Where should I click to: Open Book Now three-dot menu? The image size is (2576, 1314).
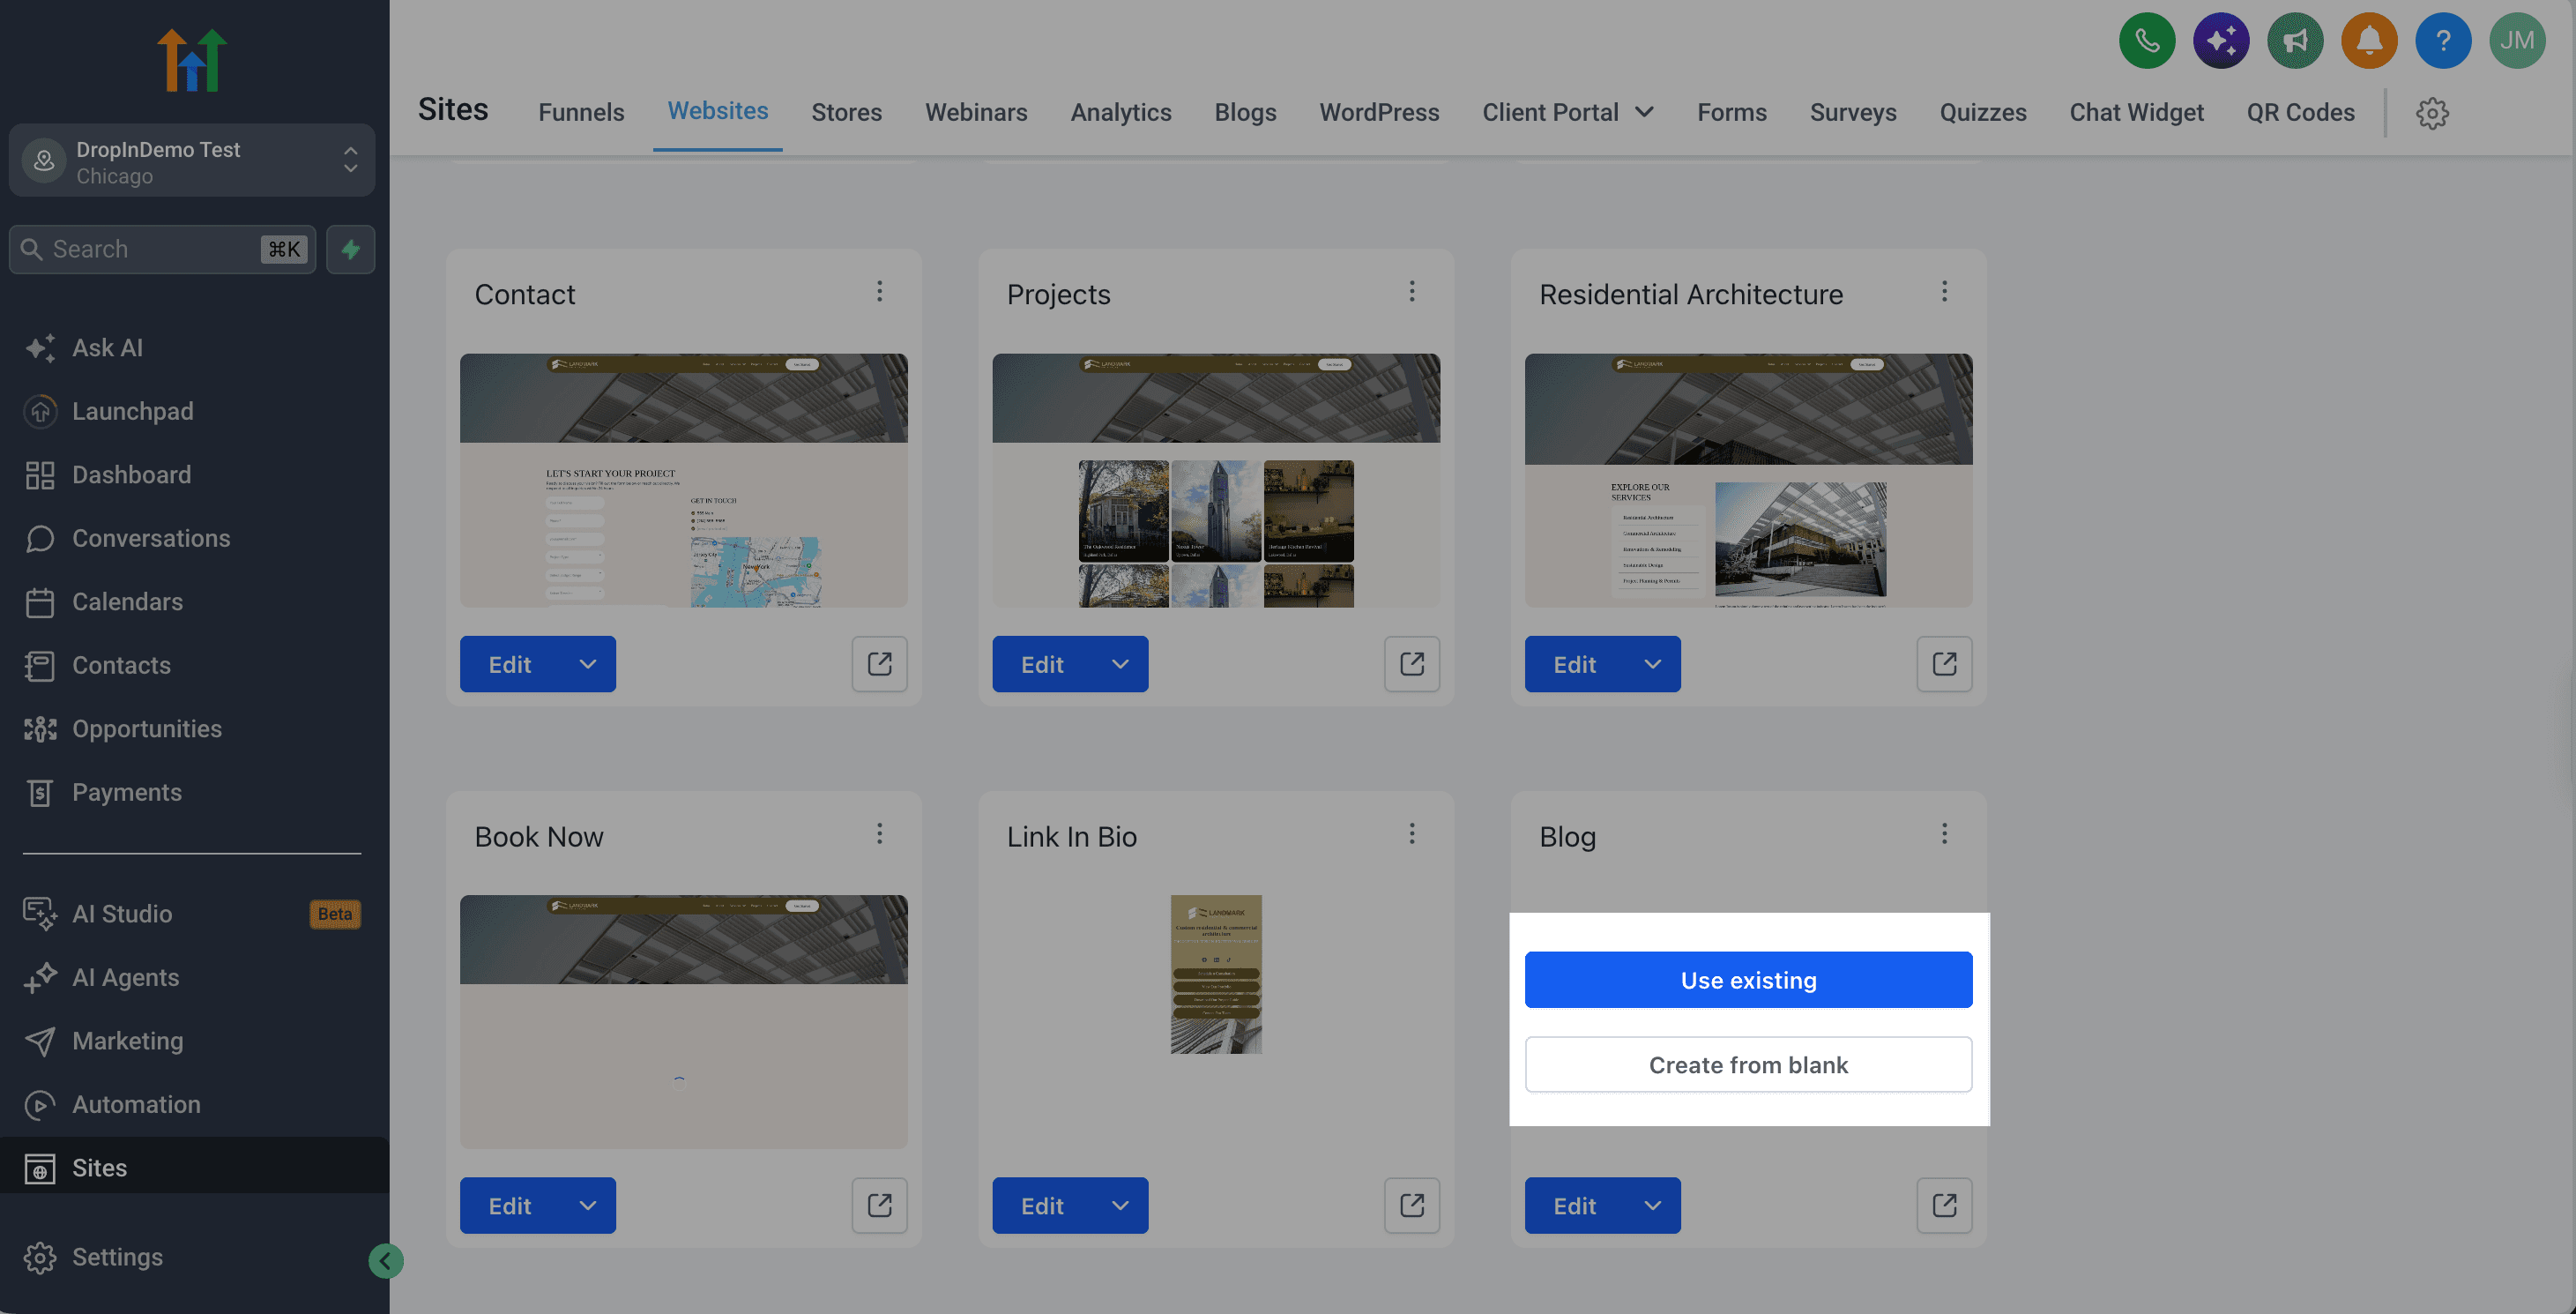pyautogui.click(x=880, y=834)
